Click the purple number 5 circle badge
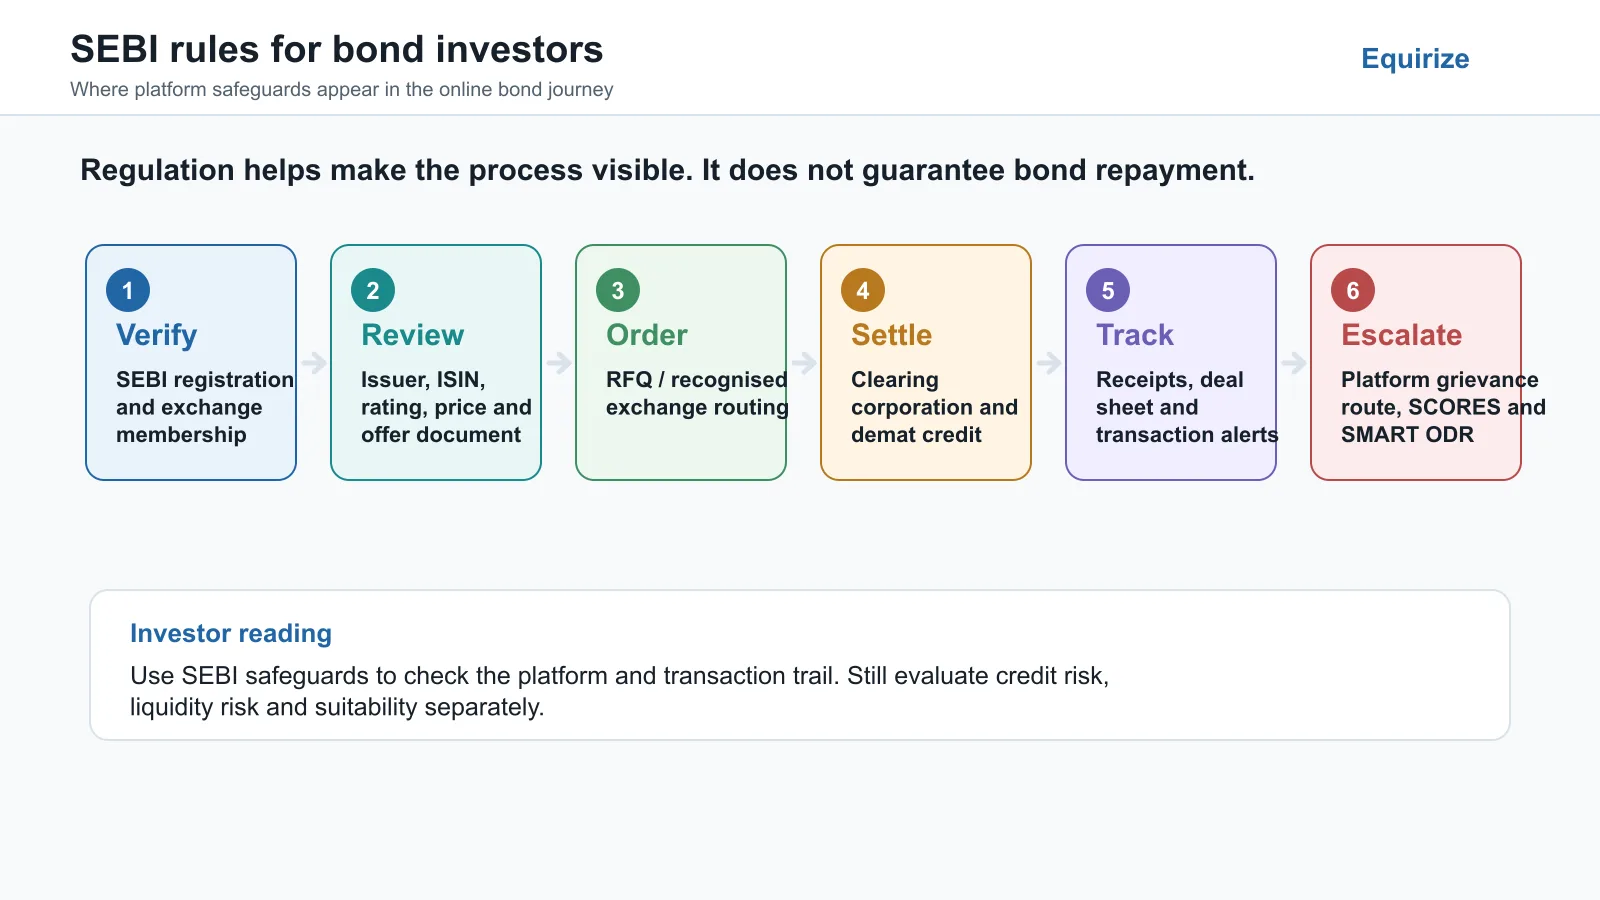The height and width of the screenshot is (900, 1600). [1108, 290]
